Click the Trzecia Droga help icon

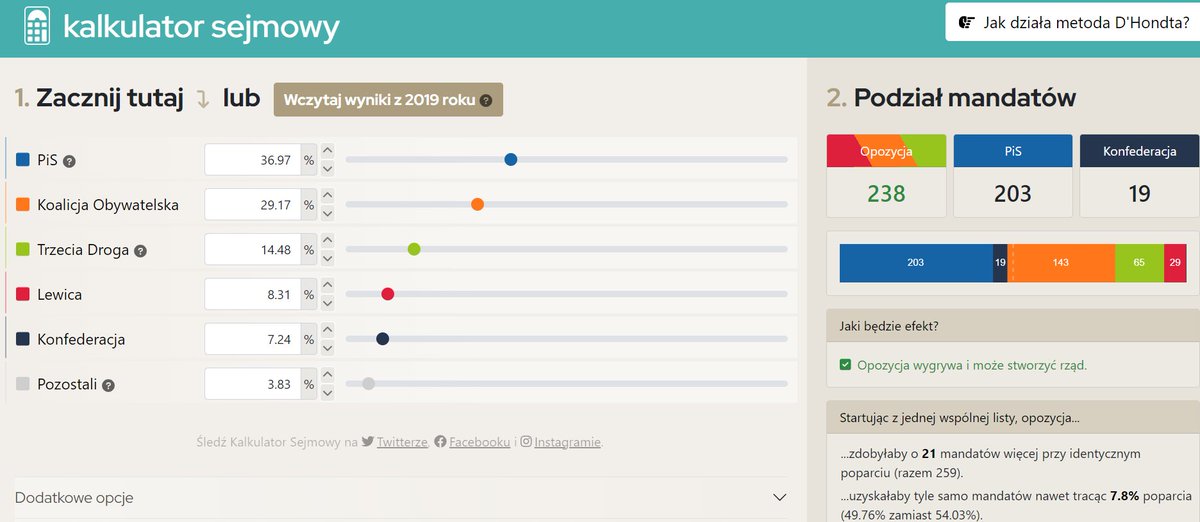pyautogui.click(x=140, y=250)
